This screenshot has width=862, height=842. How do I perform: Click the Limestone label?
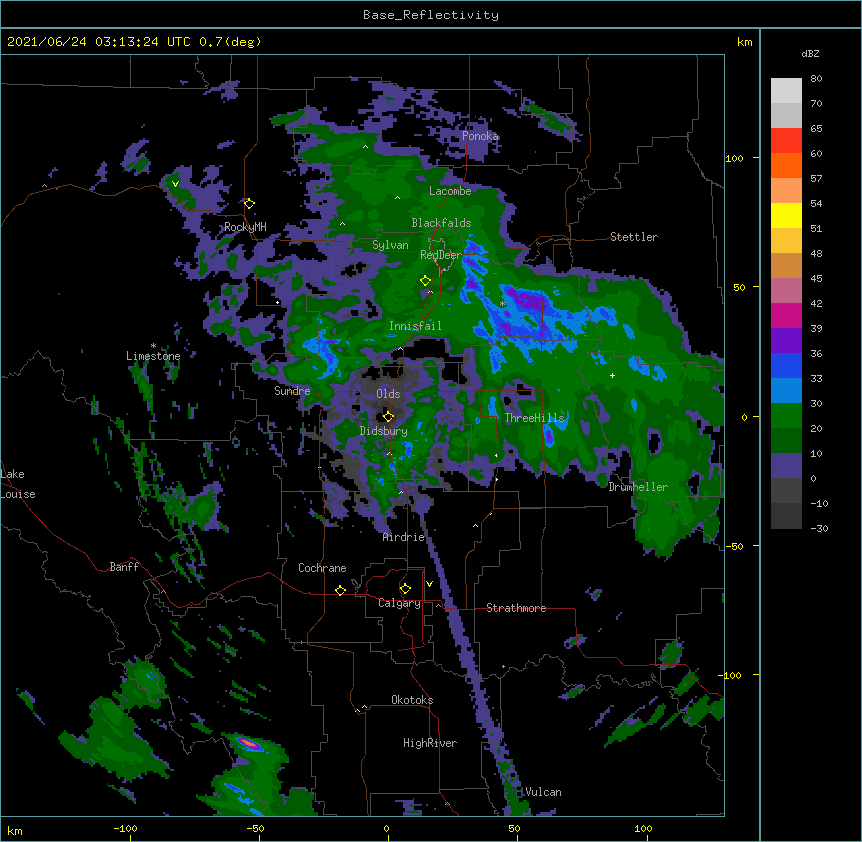pyautogui.click(x=153, y=356)
